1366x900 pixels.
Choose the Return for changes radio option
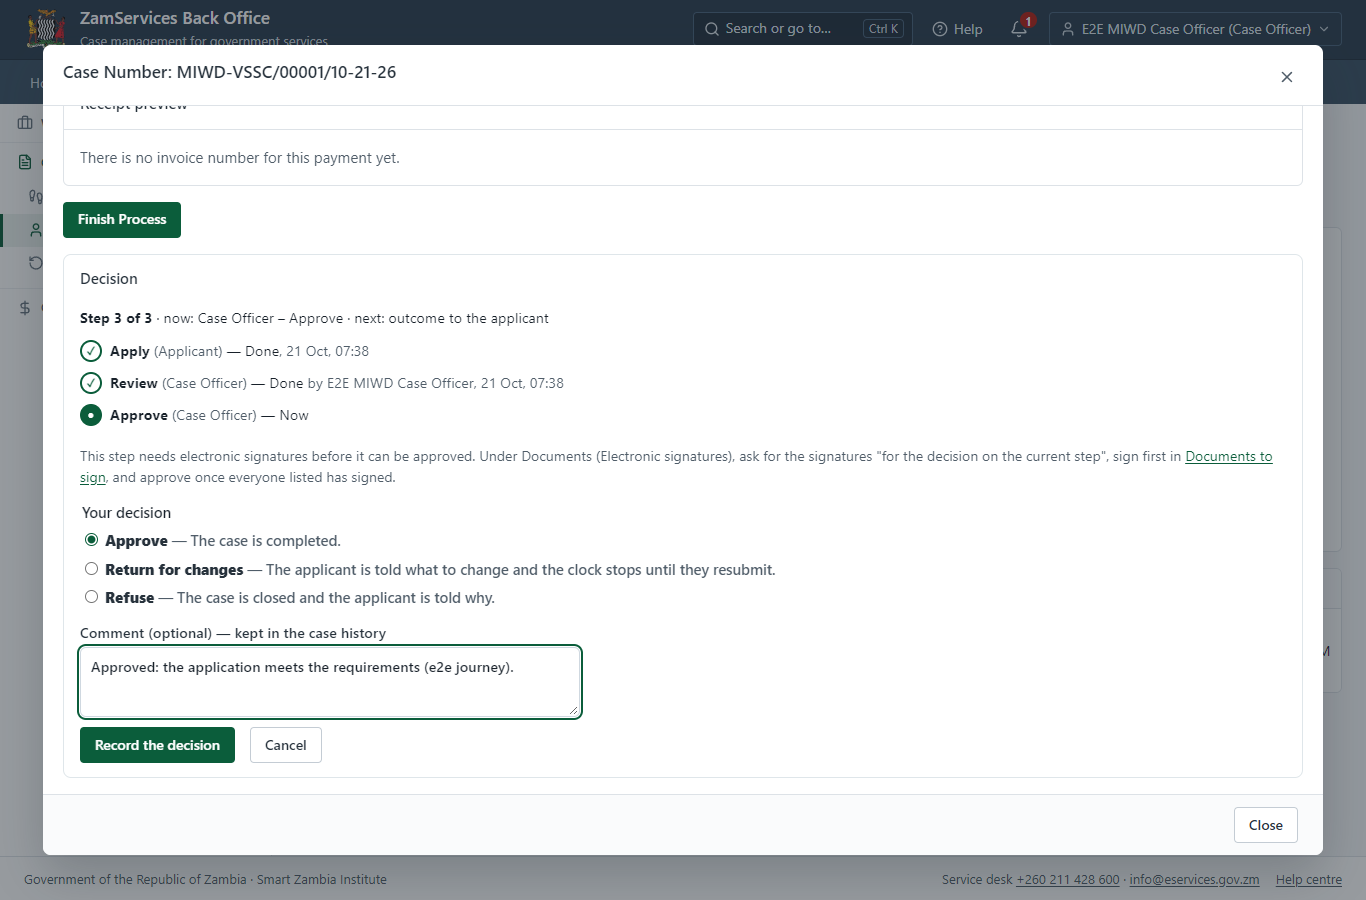click(92, 569)
